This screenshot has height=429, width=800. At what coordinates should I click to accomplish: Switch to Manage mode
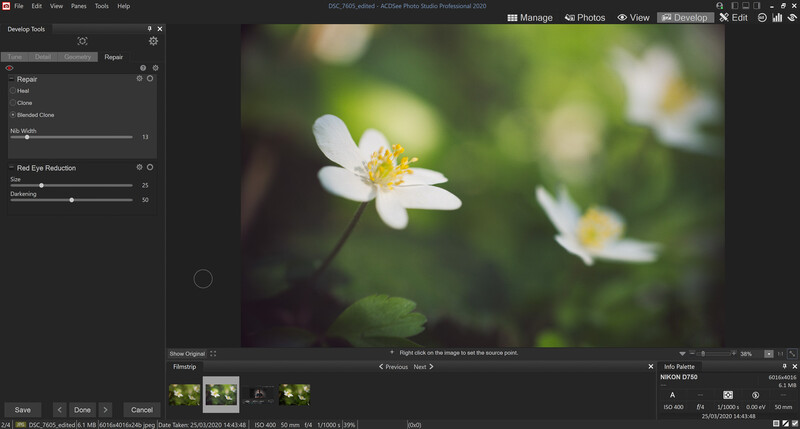pos(530,17)
